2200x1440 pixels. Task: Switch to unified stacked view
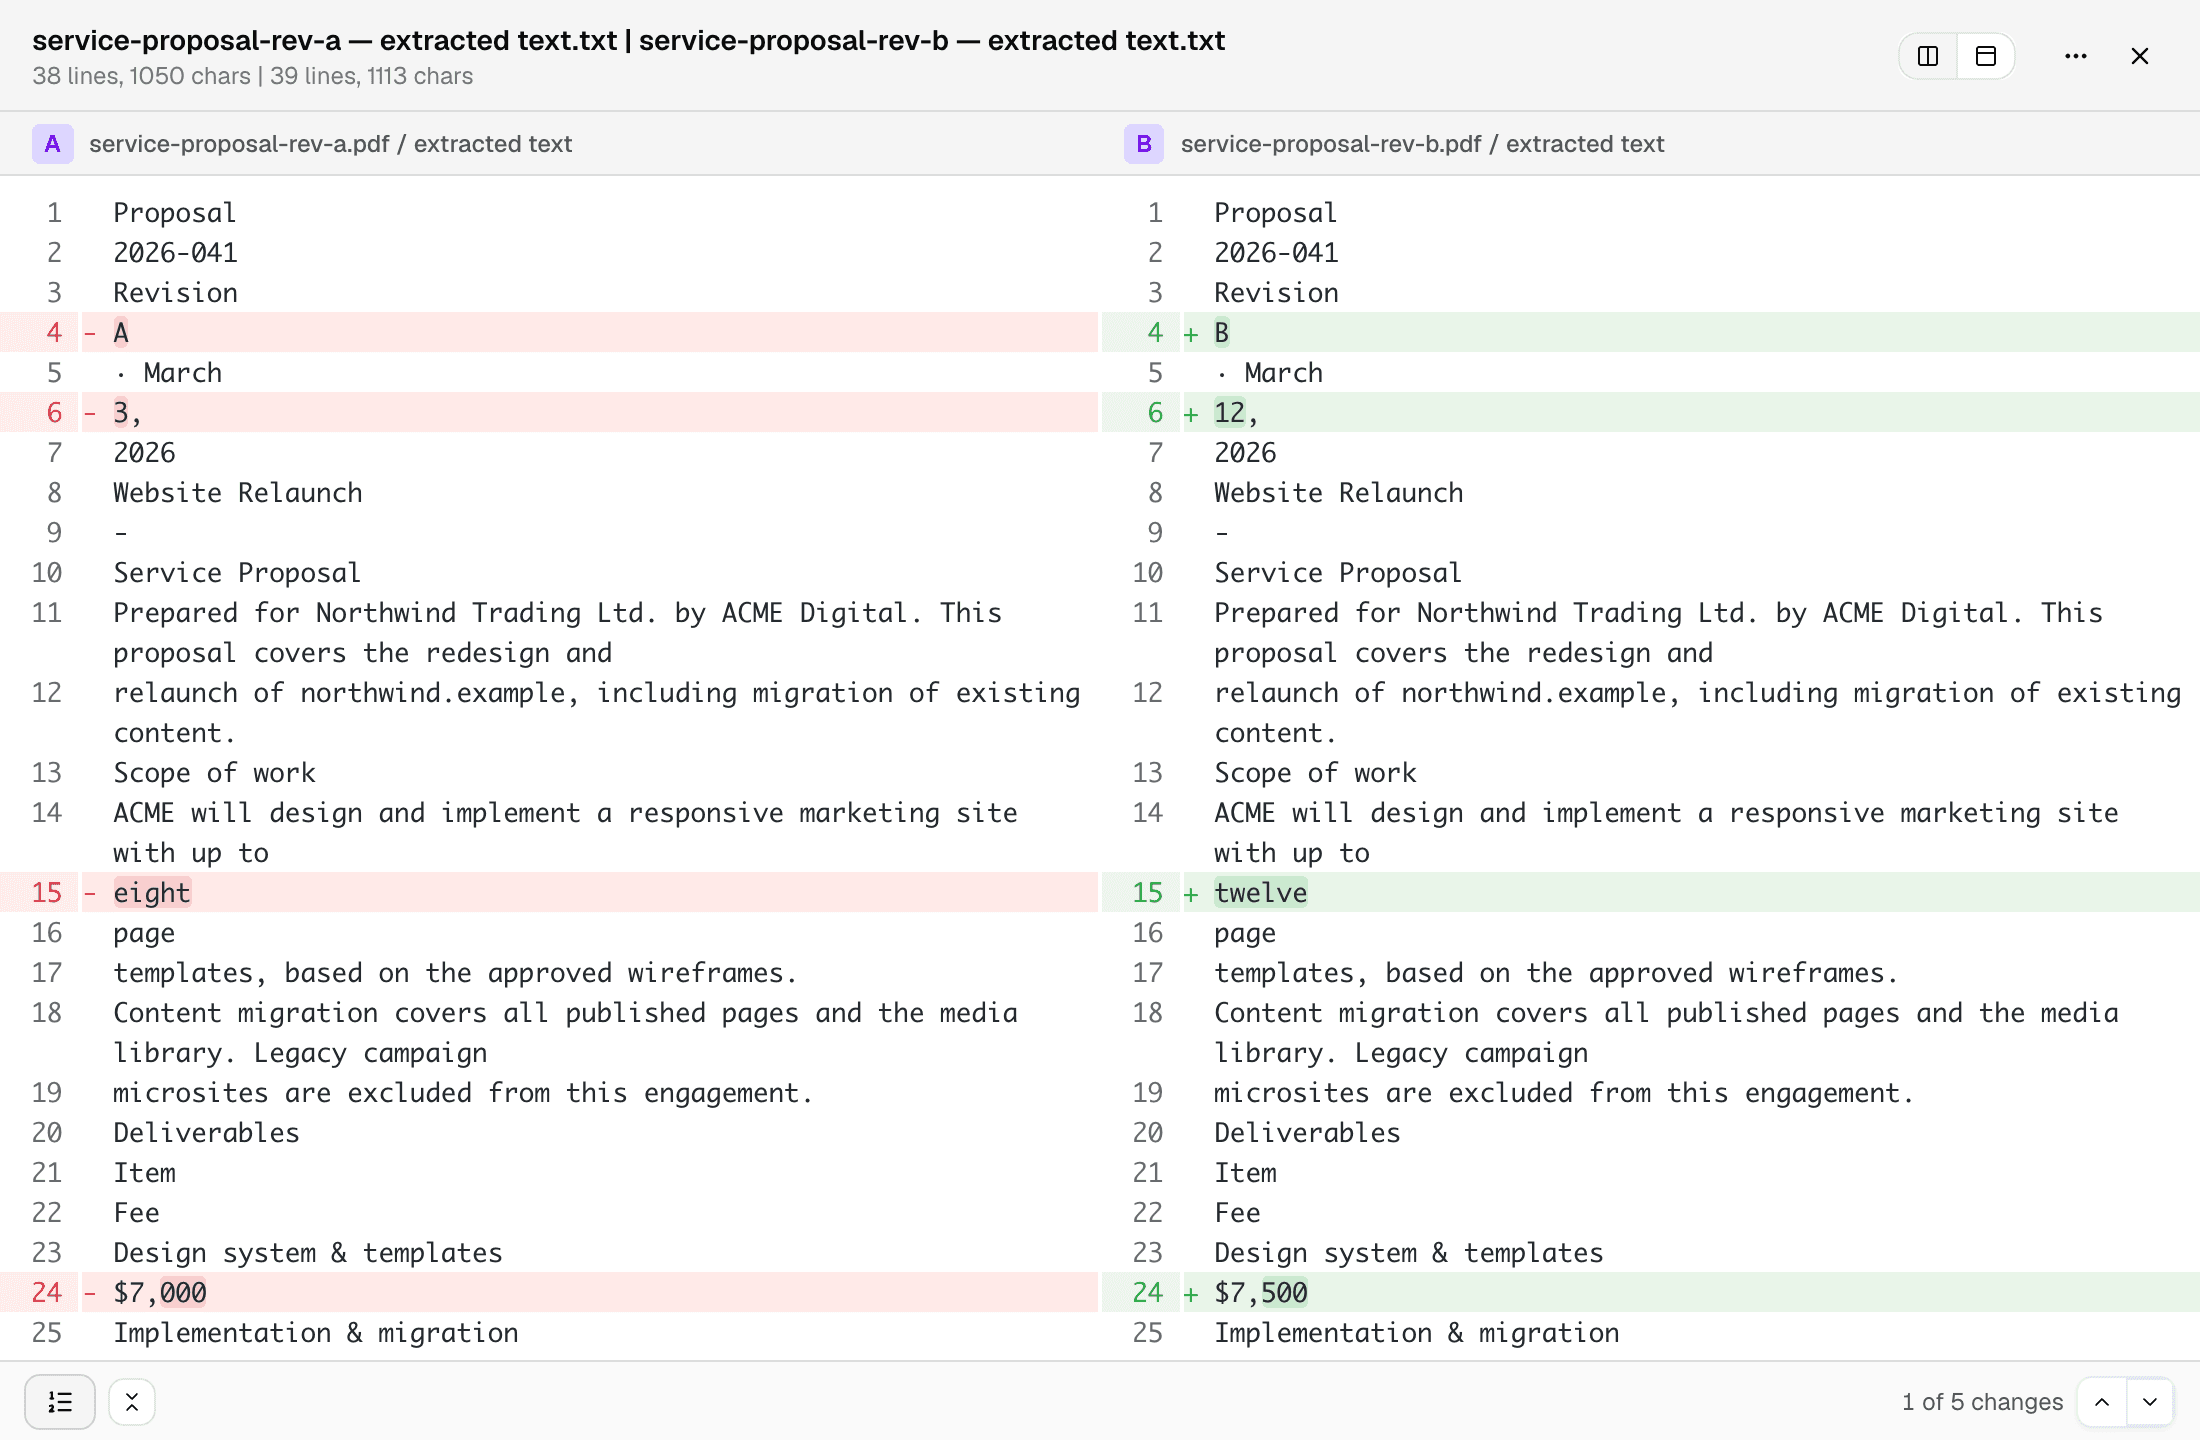pyautogui.click(x=1986, y=56)
